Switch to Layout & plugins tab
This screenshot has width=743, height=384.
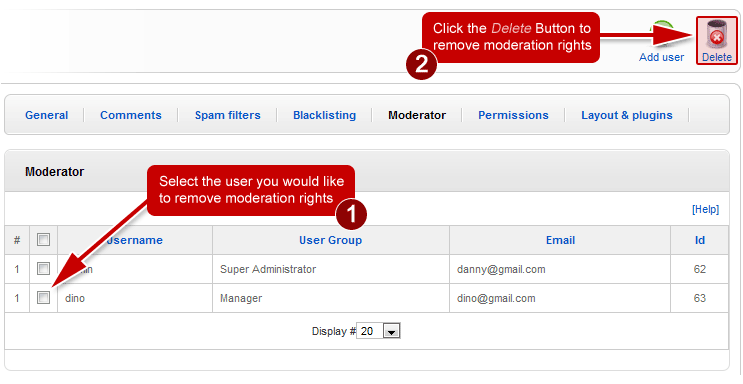tap(627, 115)
